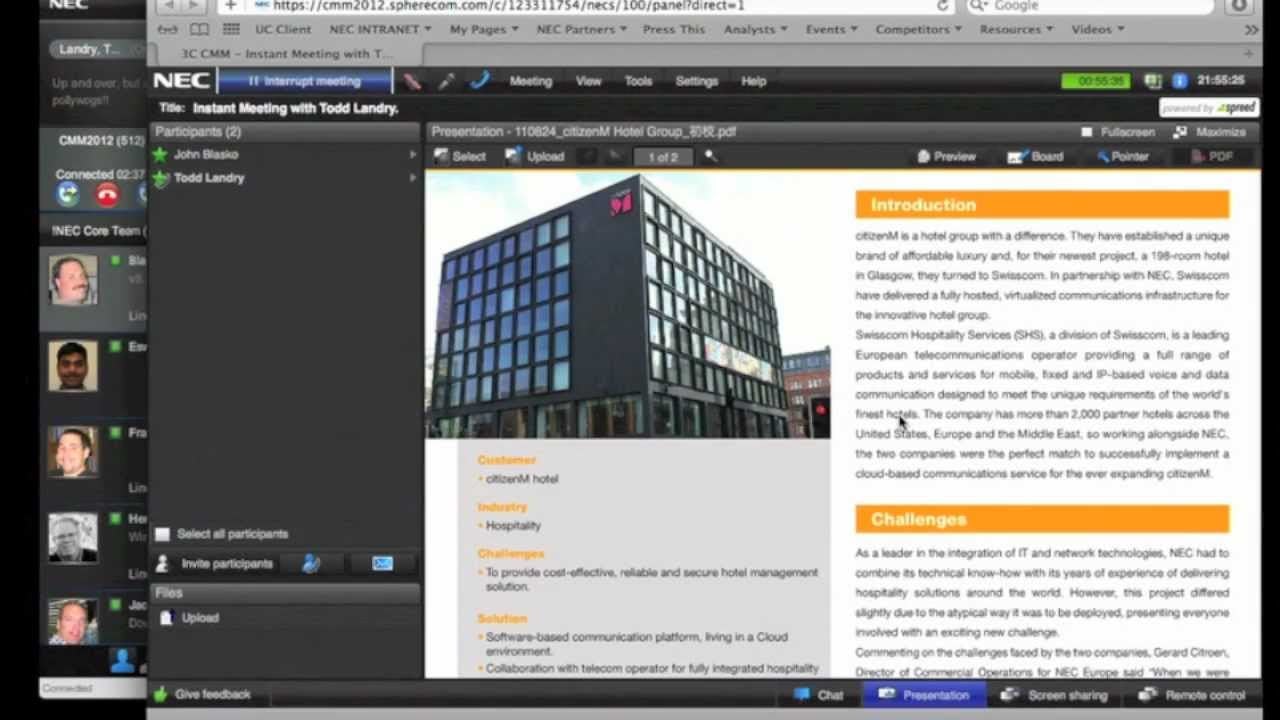Open the NEC INTRANET bookmark dropdown
Image resolution: width=1280 pixels, height=720 pixels.
380,30
